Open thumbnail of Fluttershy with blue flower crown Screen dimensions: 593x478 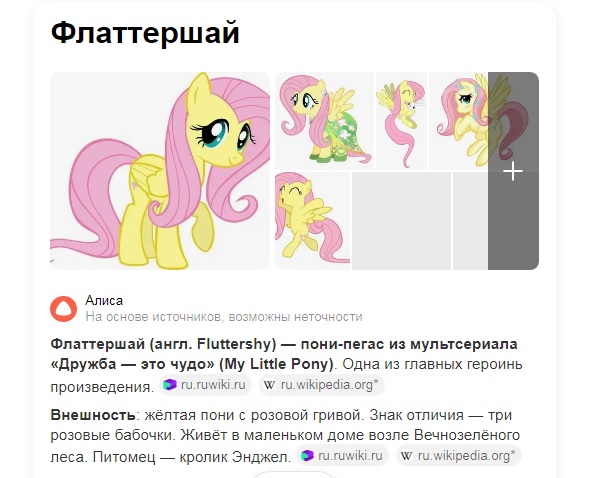pos(458,121)
